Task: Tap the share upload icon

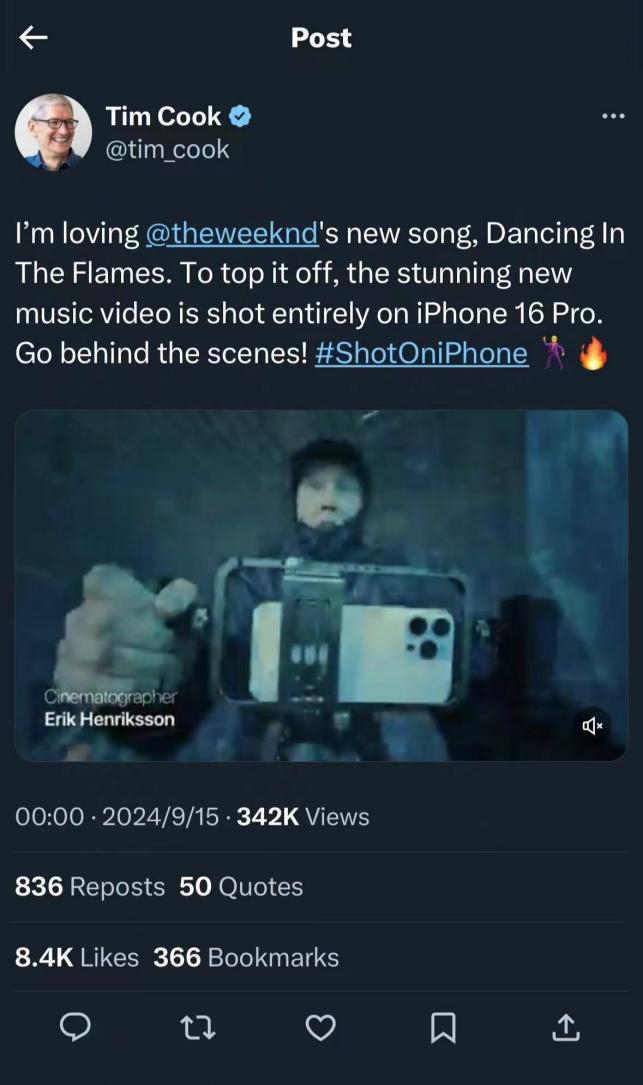Action: 564,1027
